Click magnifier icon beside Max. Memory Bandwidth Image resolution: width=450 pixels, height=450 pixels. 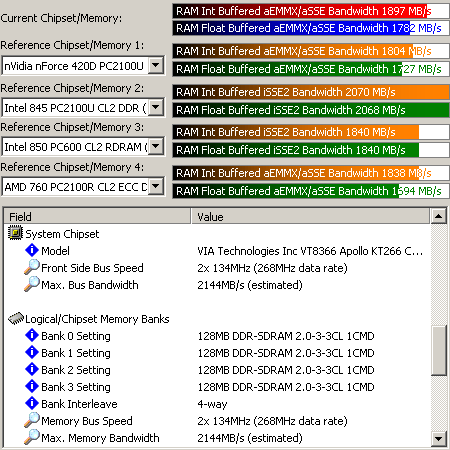(x=32, y=437)
